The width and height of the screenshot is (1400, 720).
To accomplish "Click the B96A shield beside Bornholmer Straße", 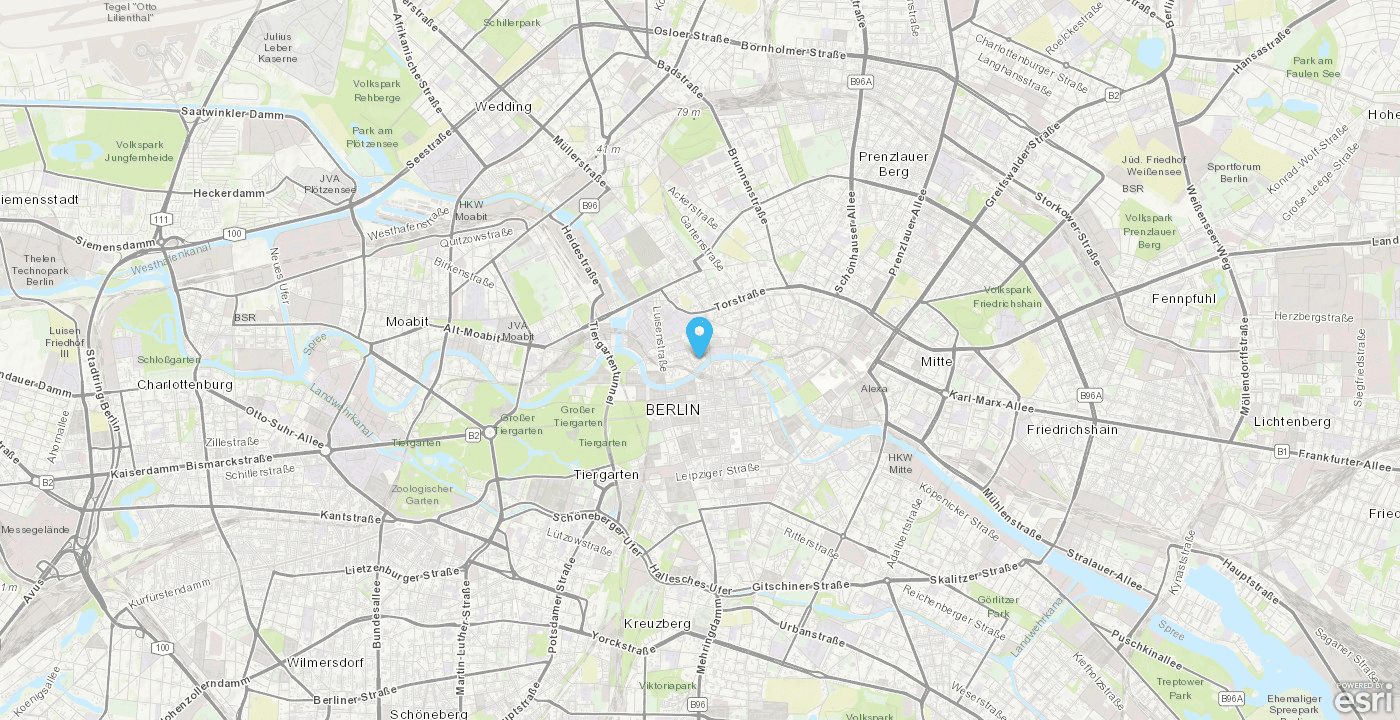I will (x=860, y=81).
